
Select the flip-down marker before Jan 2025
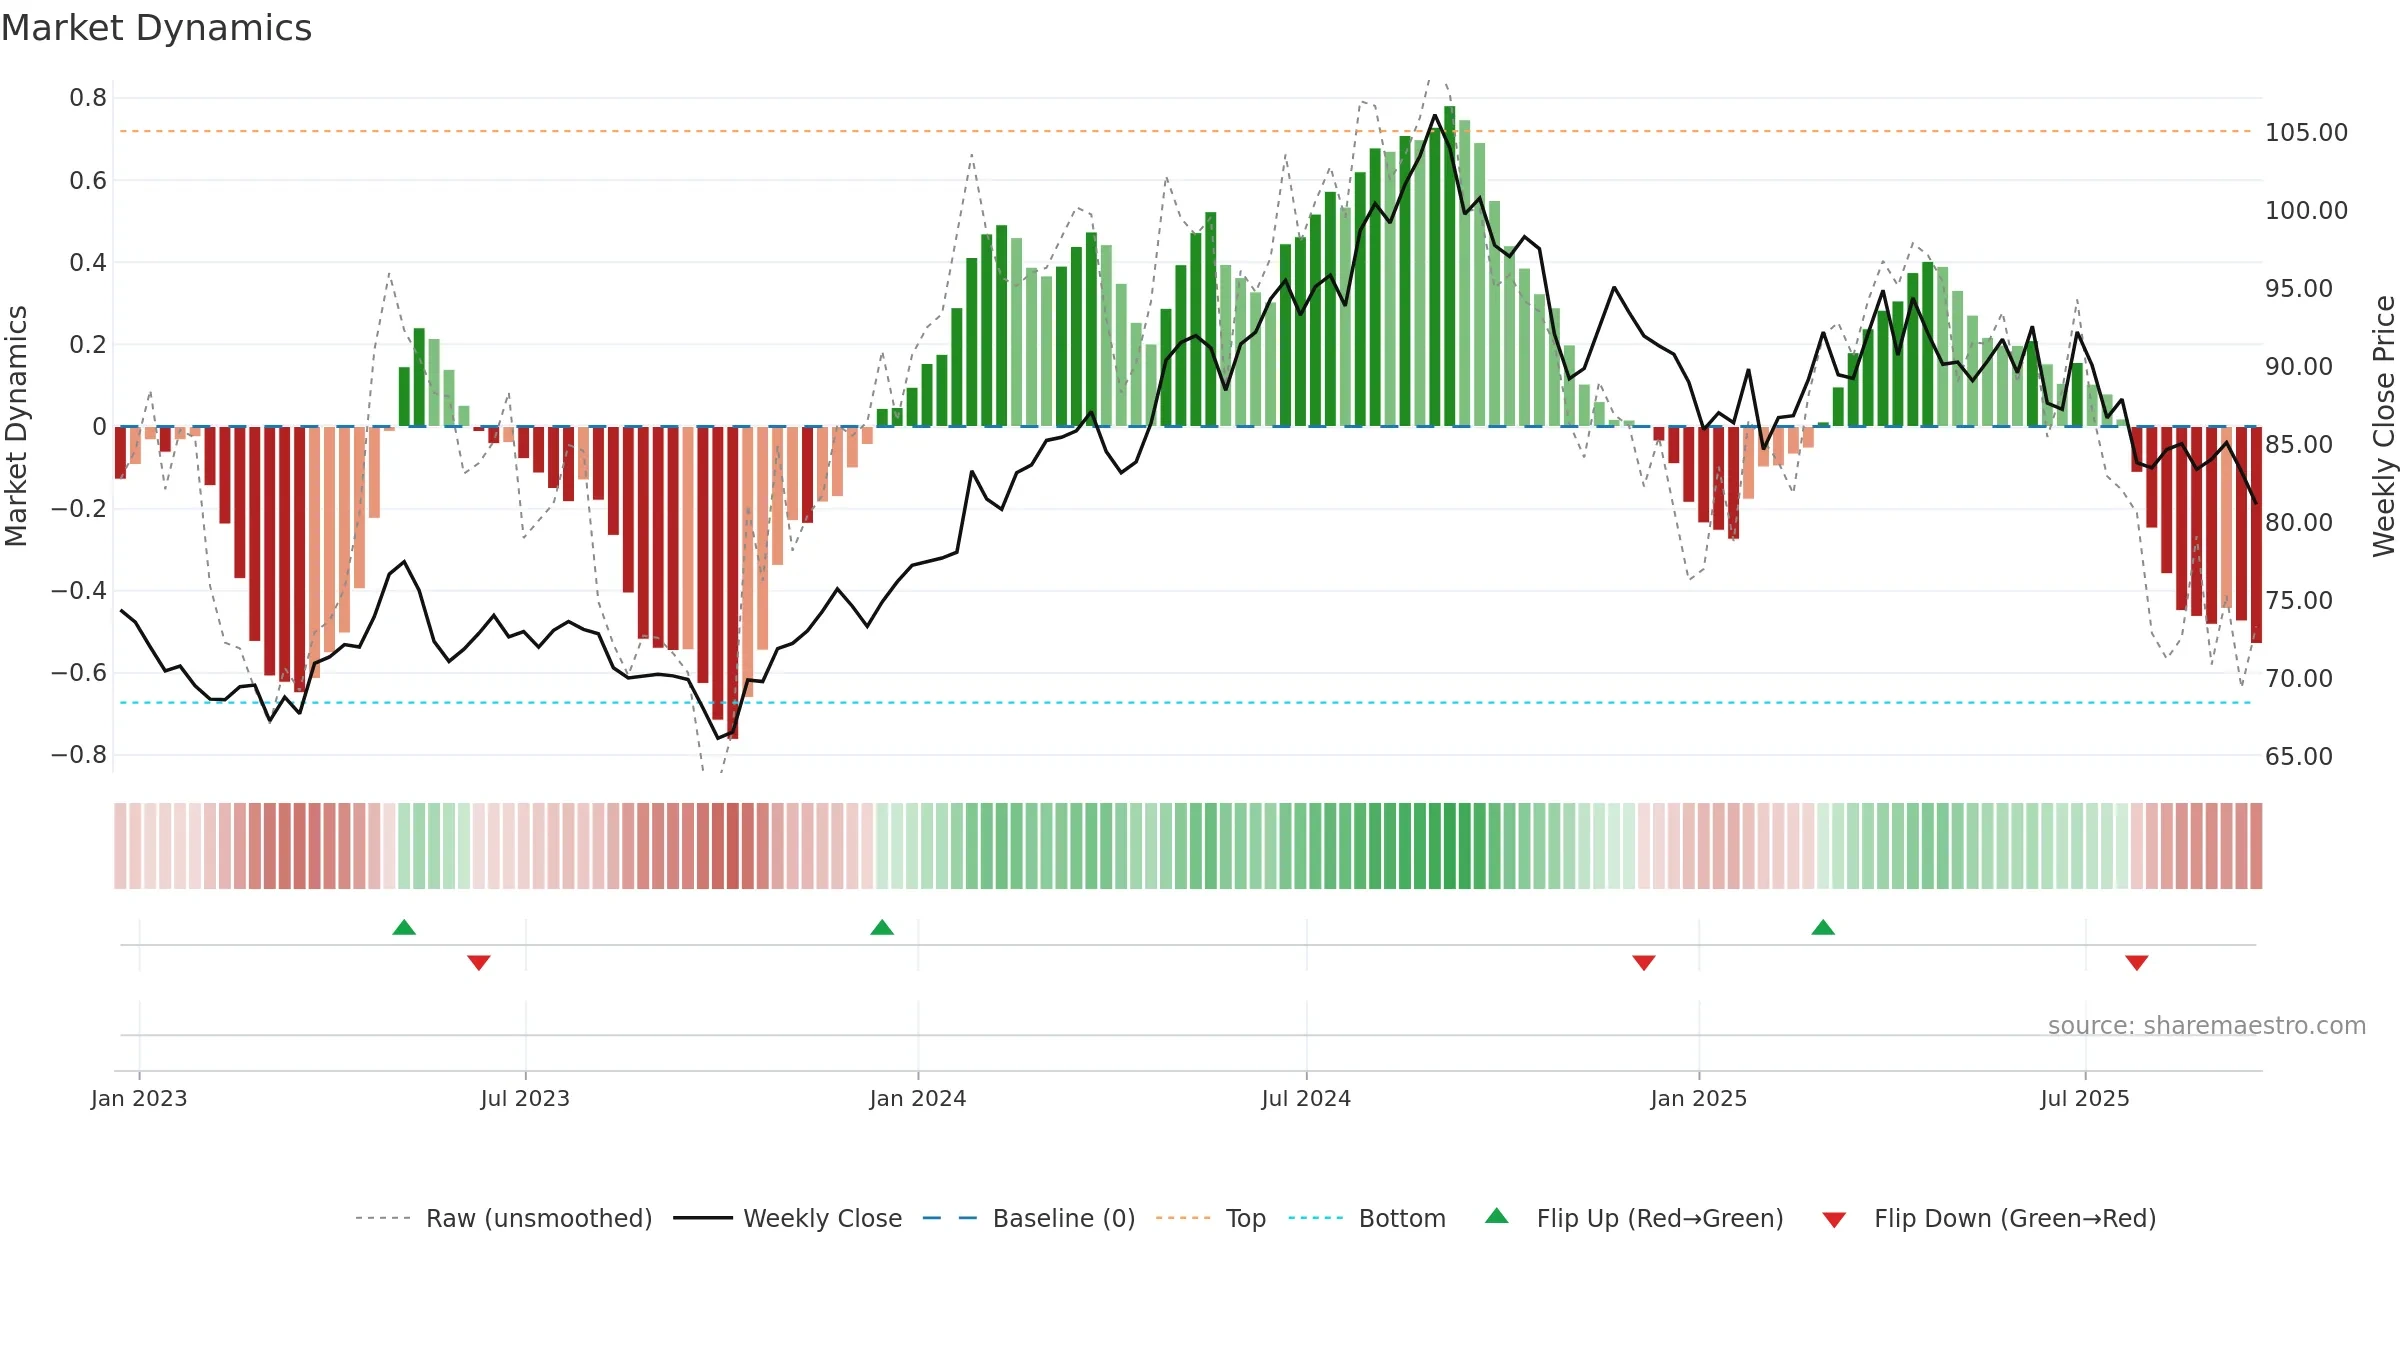tap(1644, 962)
